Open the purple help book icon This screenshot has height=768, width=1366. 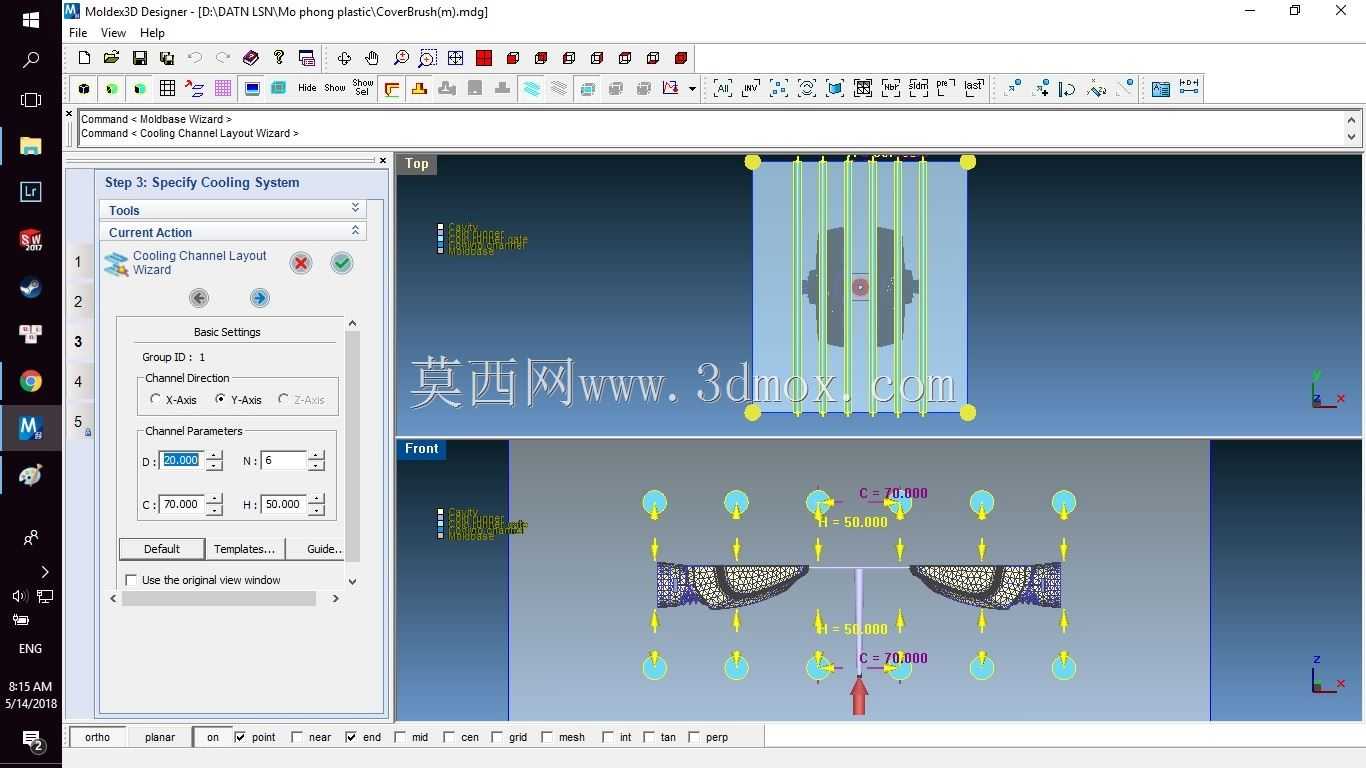[251, 58]
